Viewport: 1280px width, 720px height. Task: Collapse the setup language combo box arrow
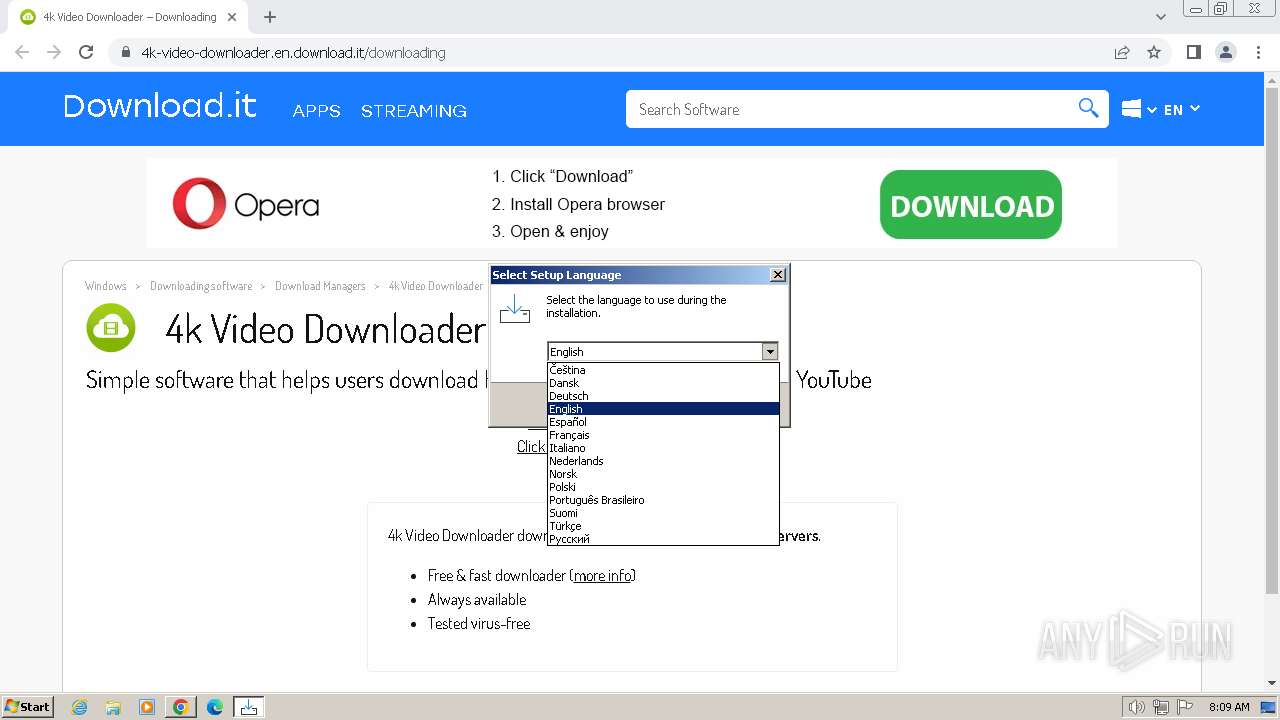[x=769, y=352]
